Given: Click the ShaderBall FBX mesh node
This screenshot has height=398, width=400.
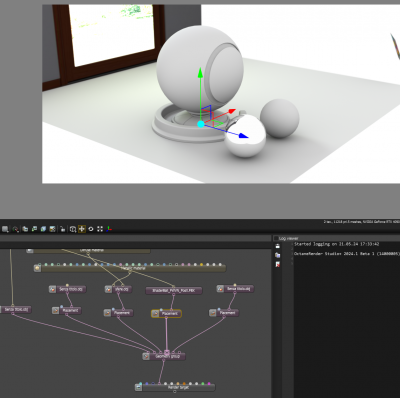Looking at the screenshot, I should (x=174, y=291).
